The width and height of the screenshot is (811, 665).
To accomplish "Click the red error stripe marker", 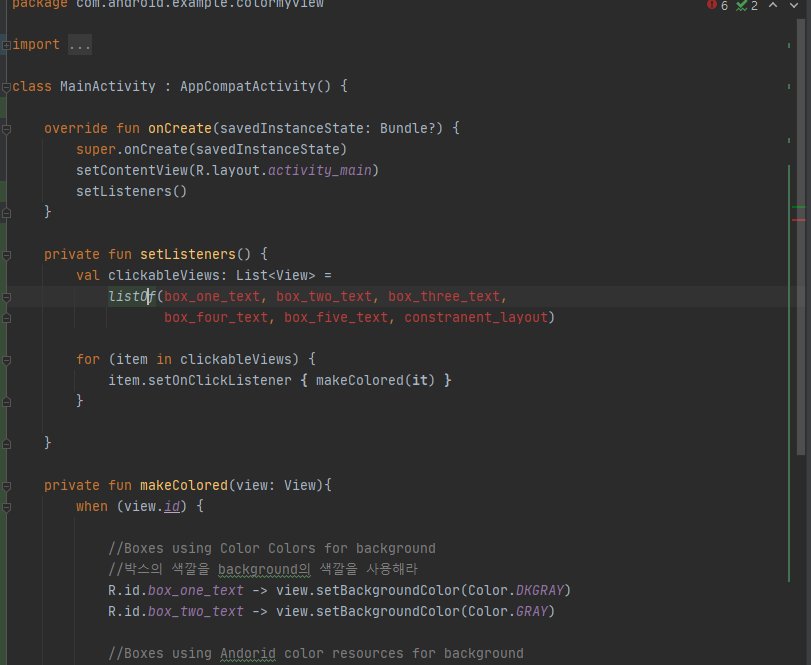I will [x=799, y=220].
